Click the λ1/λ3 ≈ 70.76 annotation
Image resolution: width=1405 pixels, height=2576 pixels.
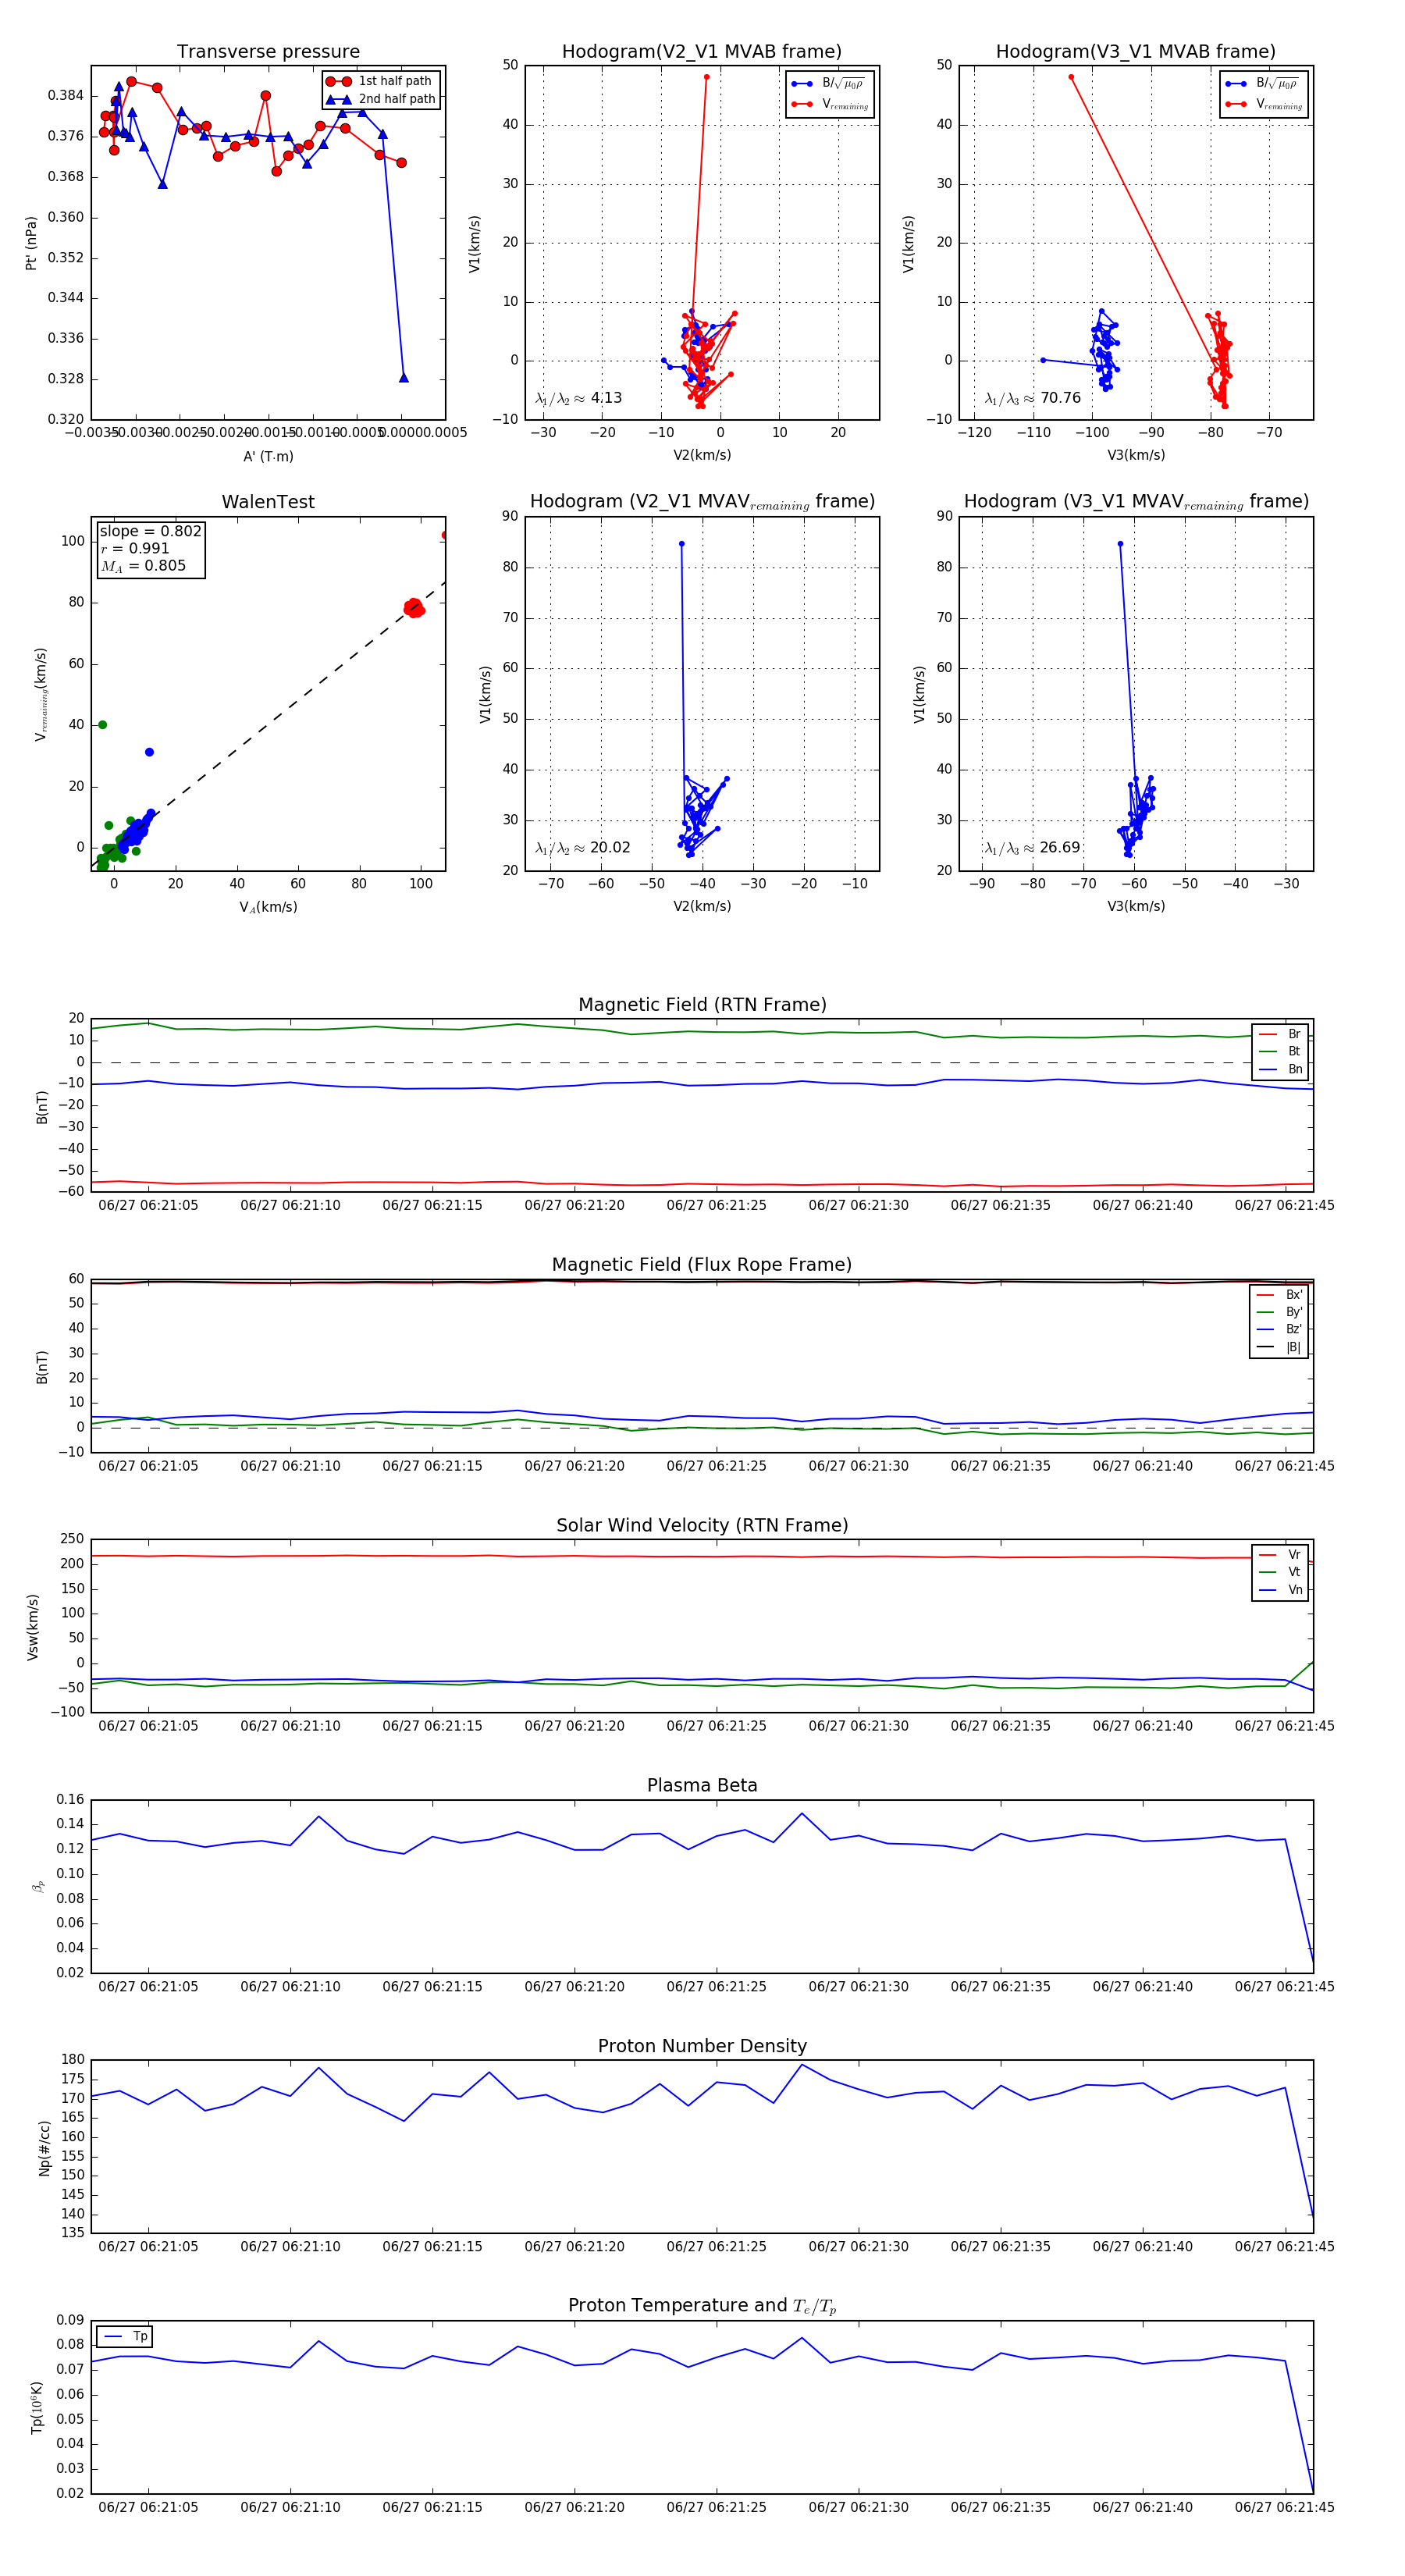point(1032,398)
